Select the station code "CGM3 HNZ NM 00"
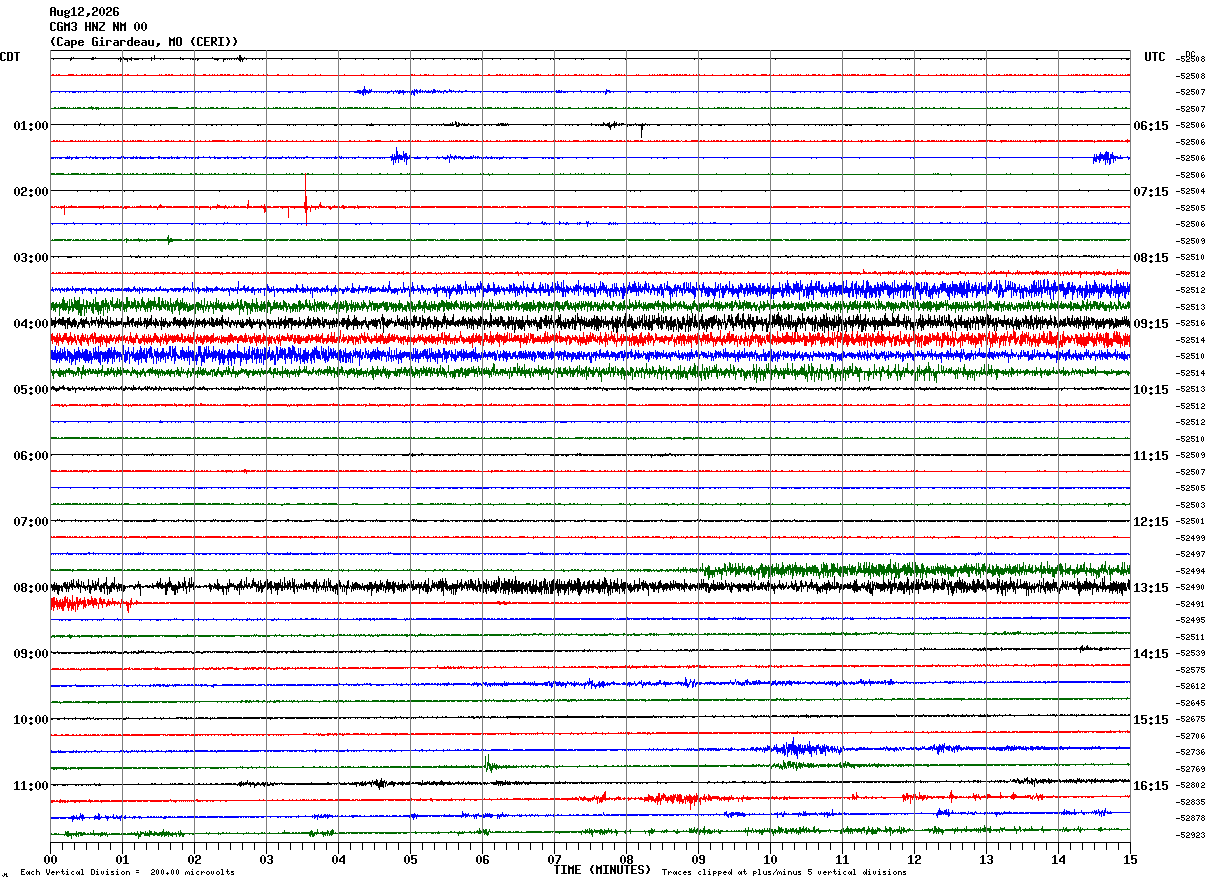This screenshot has height=886, width=1210. pos(98,27)
